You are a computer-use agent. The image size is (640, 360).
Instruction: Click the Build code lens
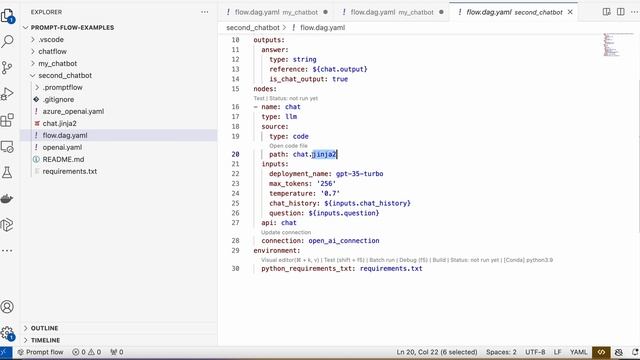pos(439,260)
